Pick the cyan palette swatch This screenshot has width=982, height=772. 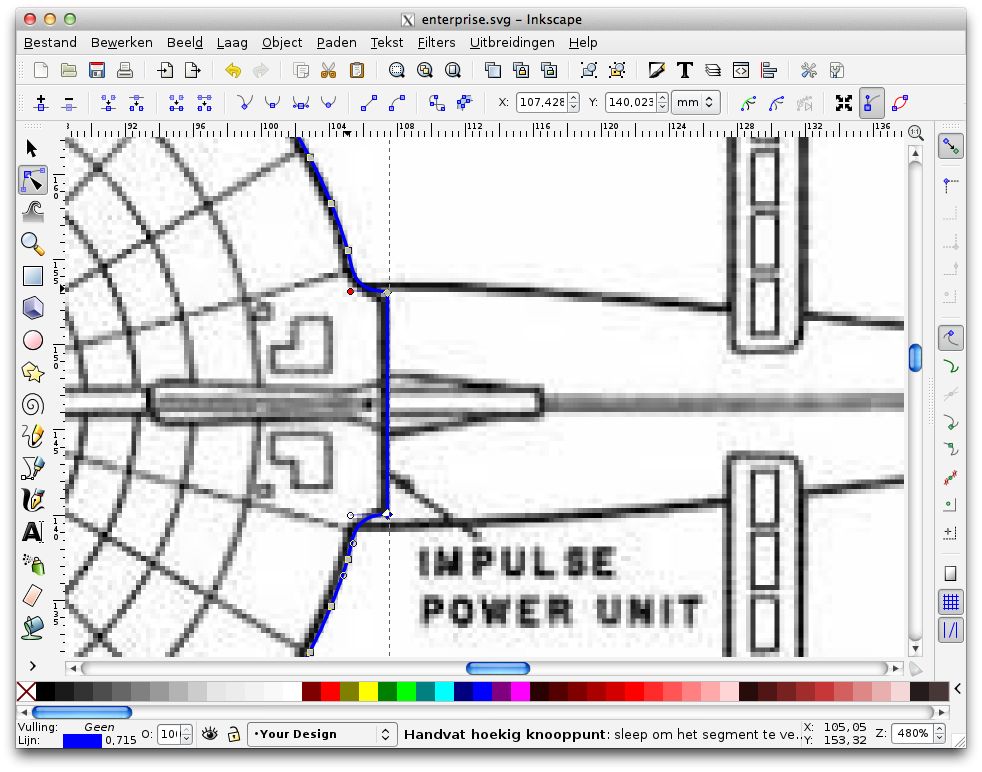[x=444, y=691]
